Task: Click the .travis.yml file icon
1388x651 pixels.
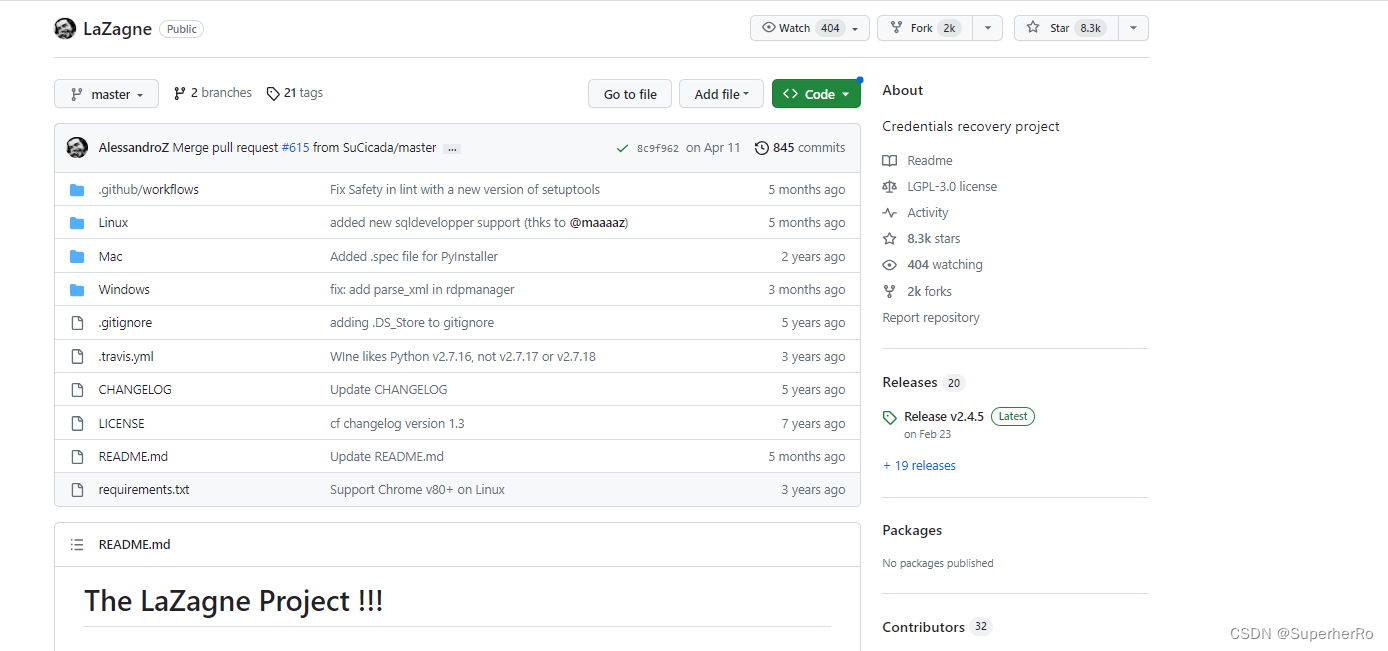Action: (77, 357)
